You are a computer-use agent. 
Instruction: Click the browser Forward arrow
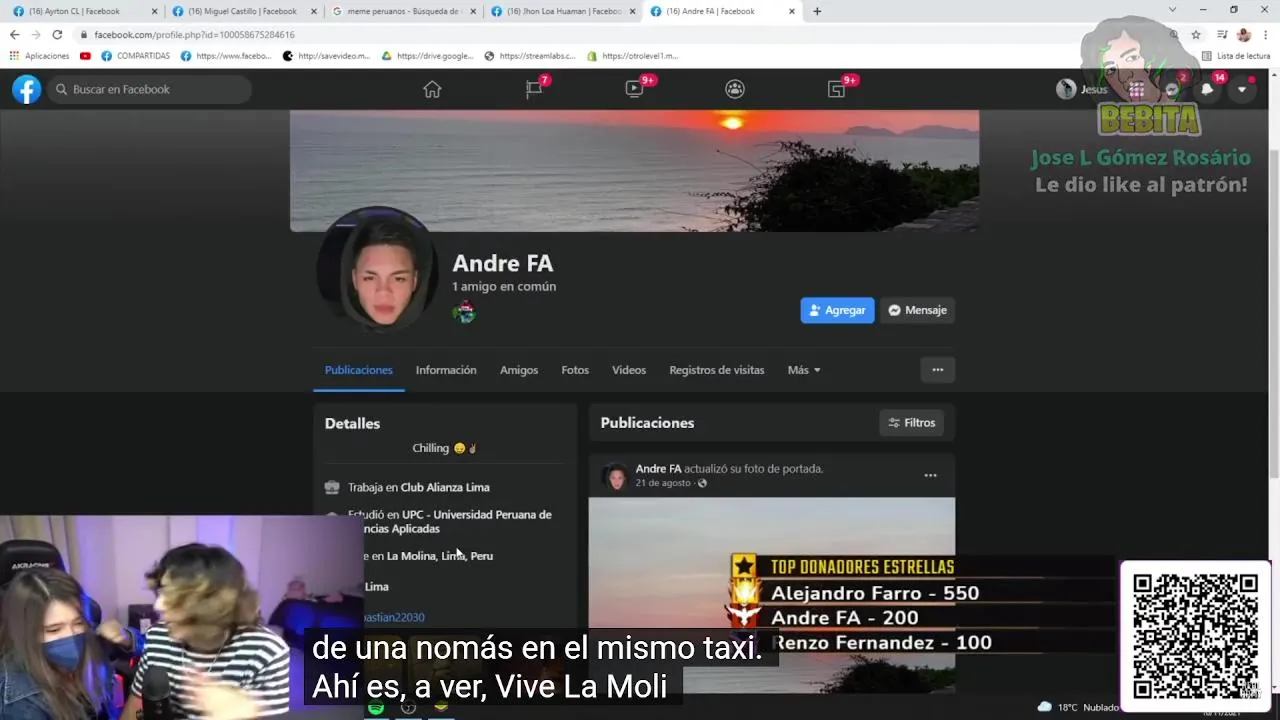click(36, 34)
